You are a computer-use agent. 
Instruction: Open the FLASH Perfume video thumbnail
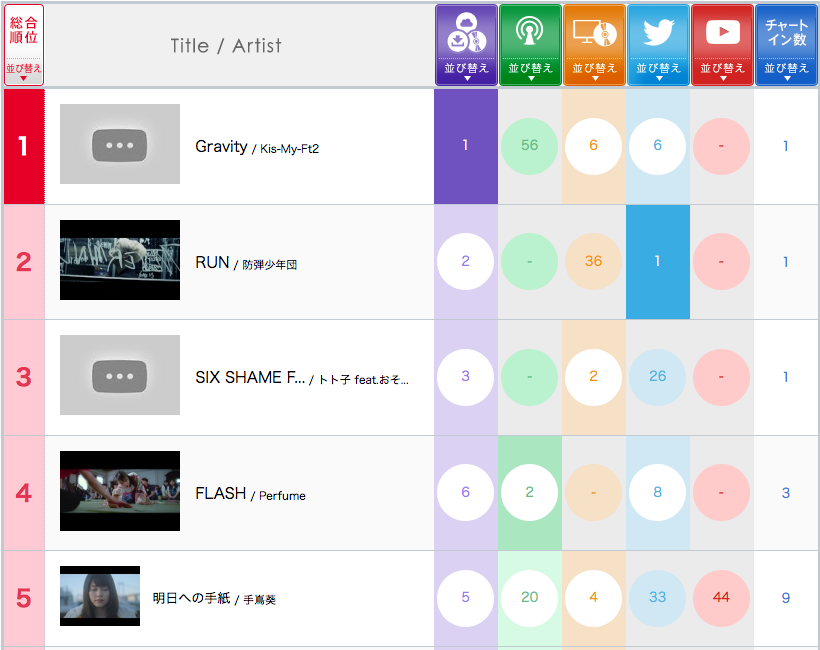tap(120, 491)
